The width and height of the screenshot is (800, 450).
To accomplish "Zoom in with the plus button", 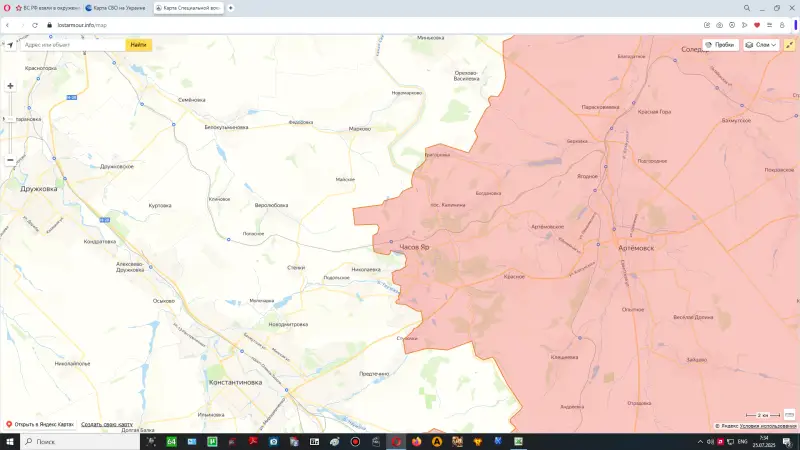I will (10, 86).
